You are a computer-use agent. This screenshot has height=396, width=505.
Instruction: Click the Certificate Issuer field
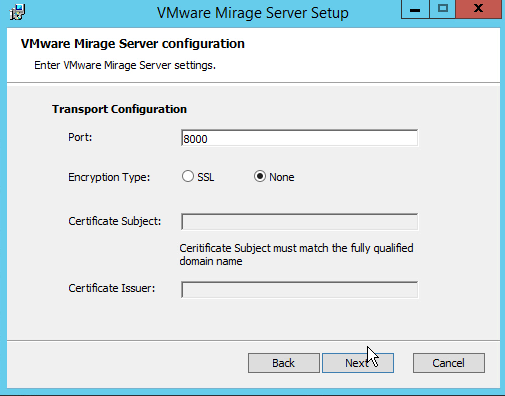(299, 289)
